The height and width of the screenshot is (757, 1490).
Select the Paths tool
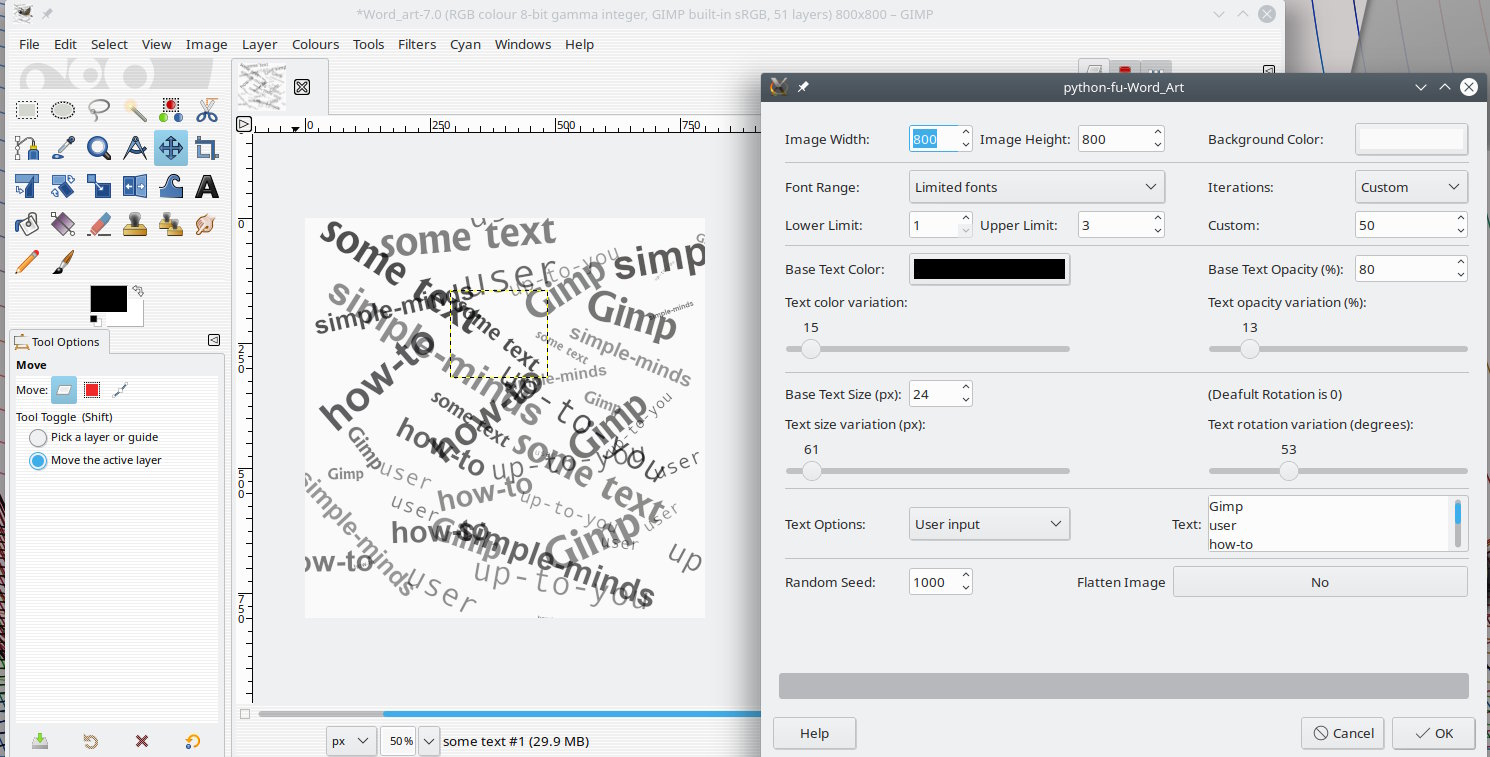click(27, 148)
